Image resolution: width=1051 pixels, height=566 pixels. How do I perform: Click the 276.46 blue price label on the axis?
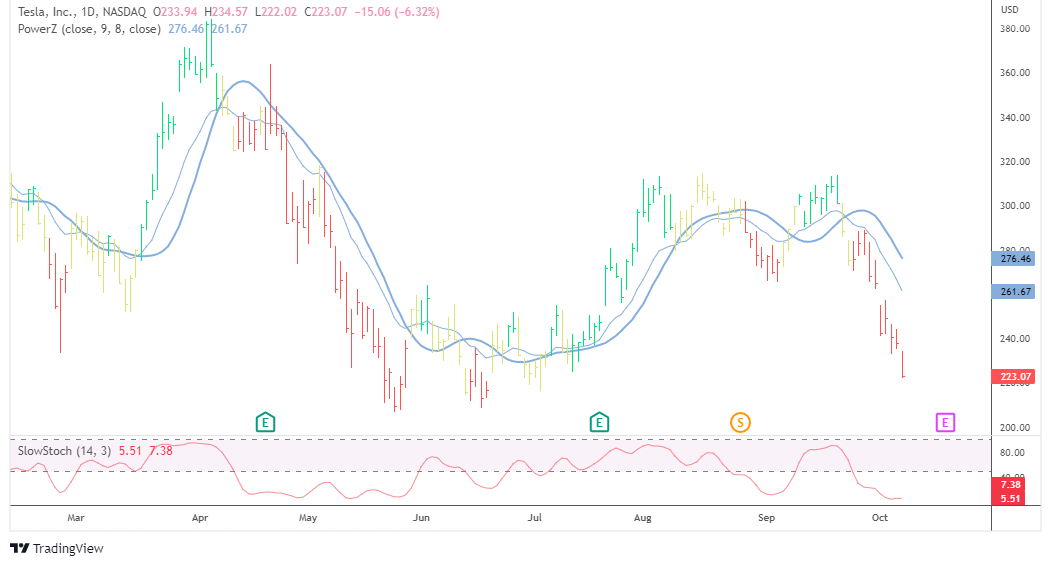pos(1013,259)
